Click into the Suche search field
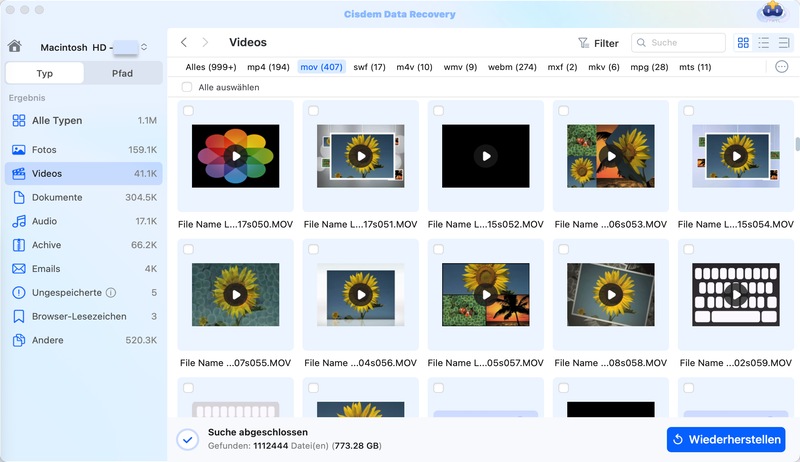 [x=685, y=43]
